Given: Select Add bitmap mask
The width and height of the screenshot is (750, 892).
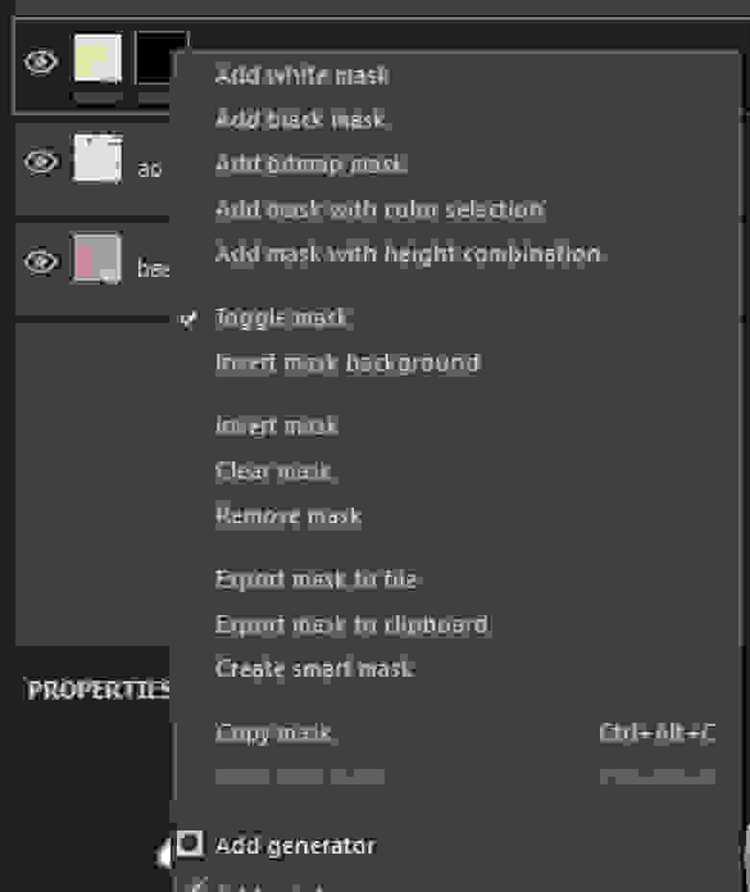Looking at the screenshot, I should [311, 164].
